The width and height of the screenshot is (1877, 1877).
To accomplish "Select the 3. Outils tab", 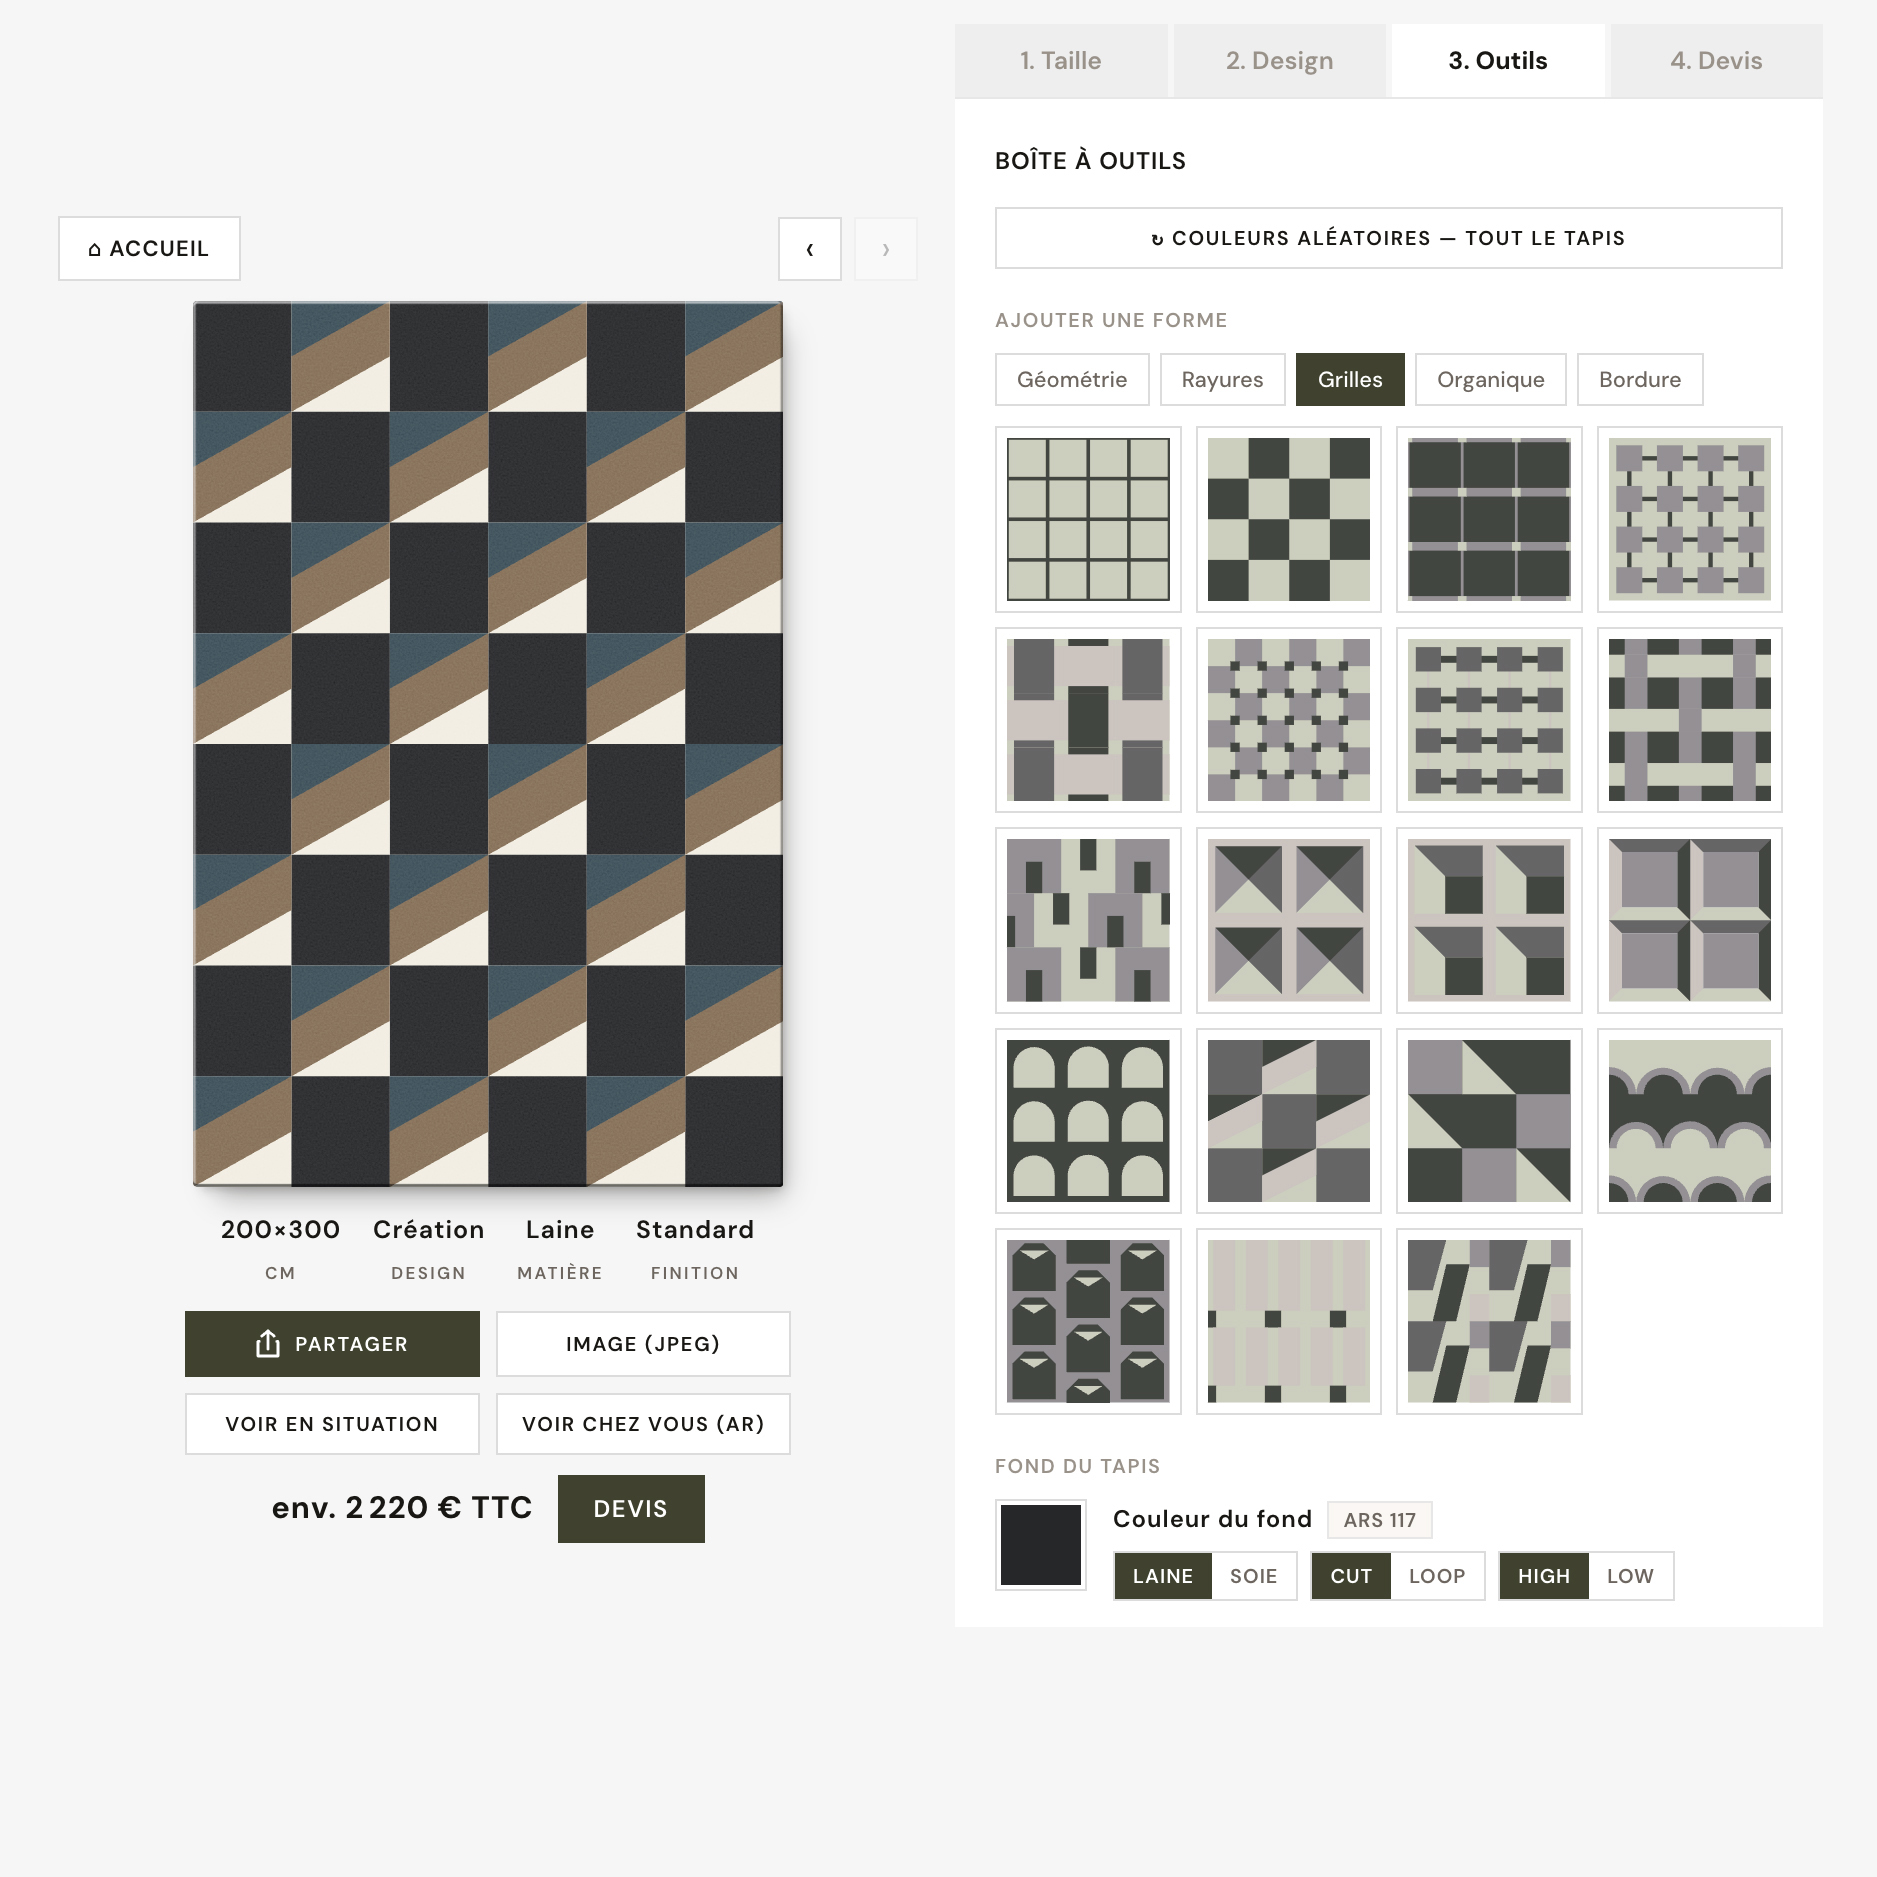I will [x=1498, y=61].
